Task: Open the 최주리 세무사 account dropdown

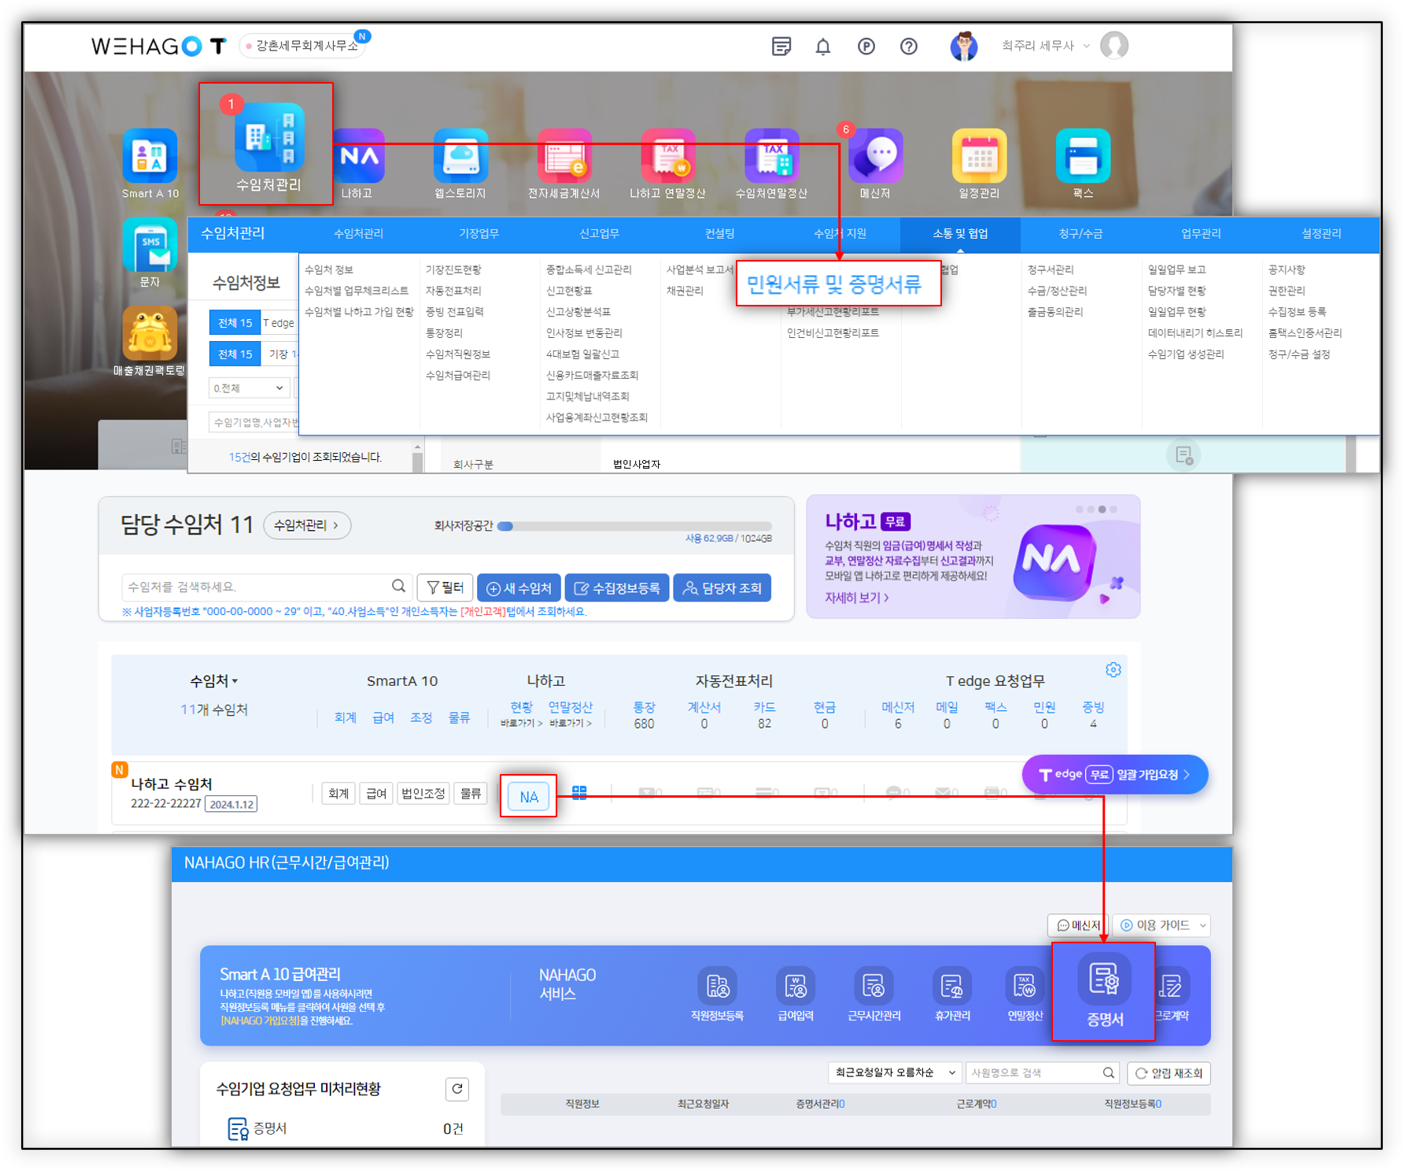Action: coord(1045,46)
